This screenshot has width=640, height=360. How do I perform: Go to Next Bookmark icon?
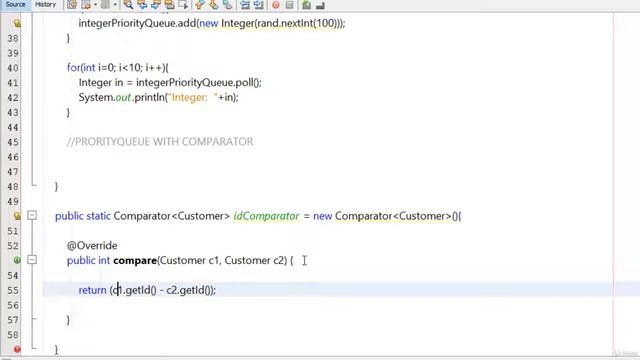coord(213,5)
